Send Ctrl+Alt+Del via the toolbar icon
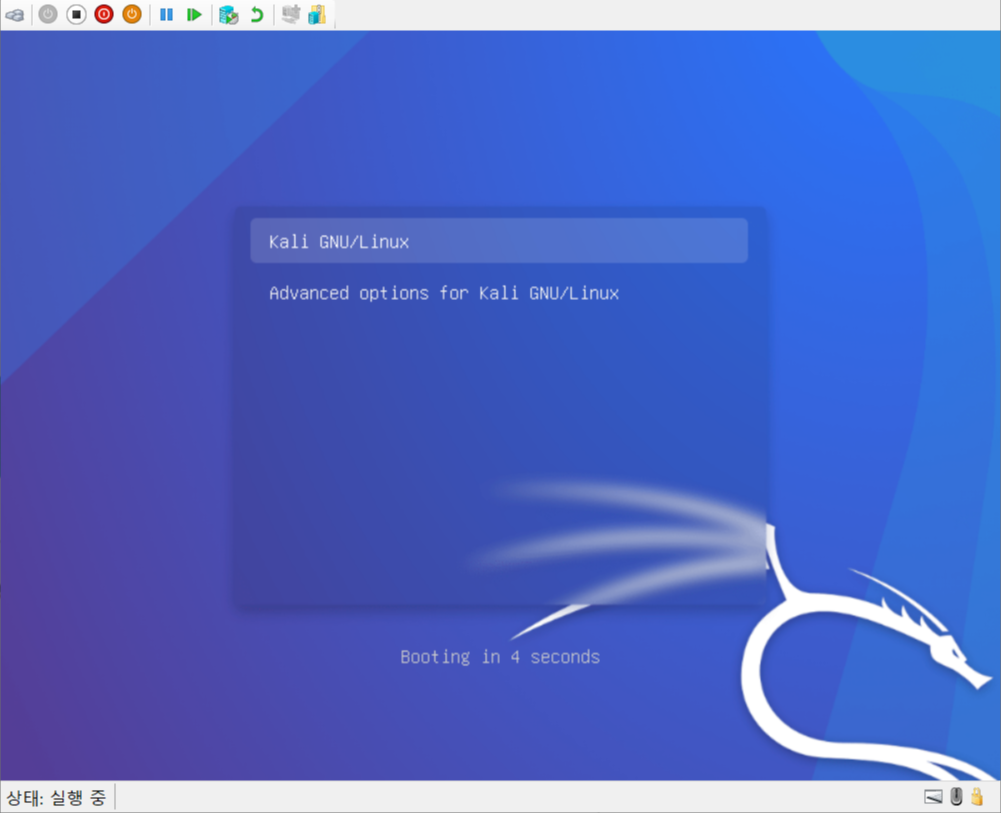Viewport: 1001px width, 813px height. [x=15, y=14]
